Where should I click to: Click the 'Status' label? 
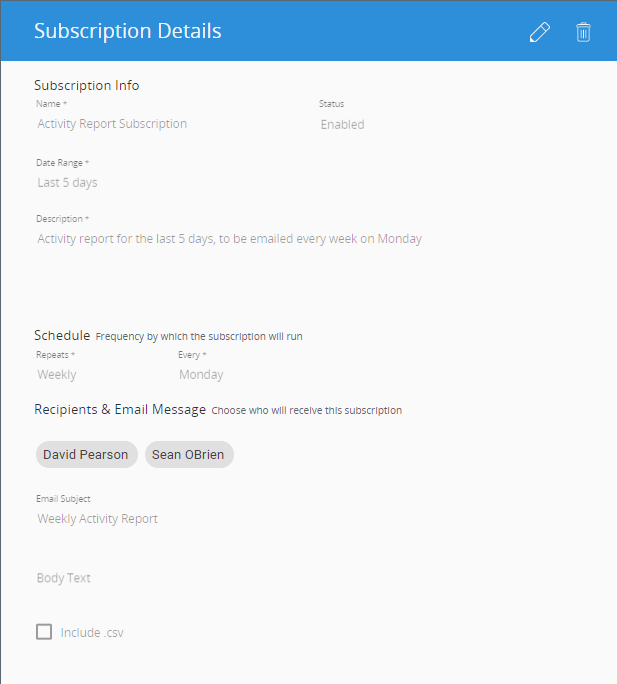click(x=332, y=104)
